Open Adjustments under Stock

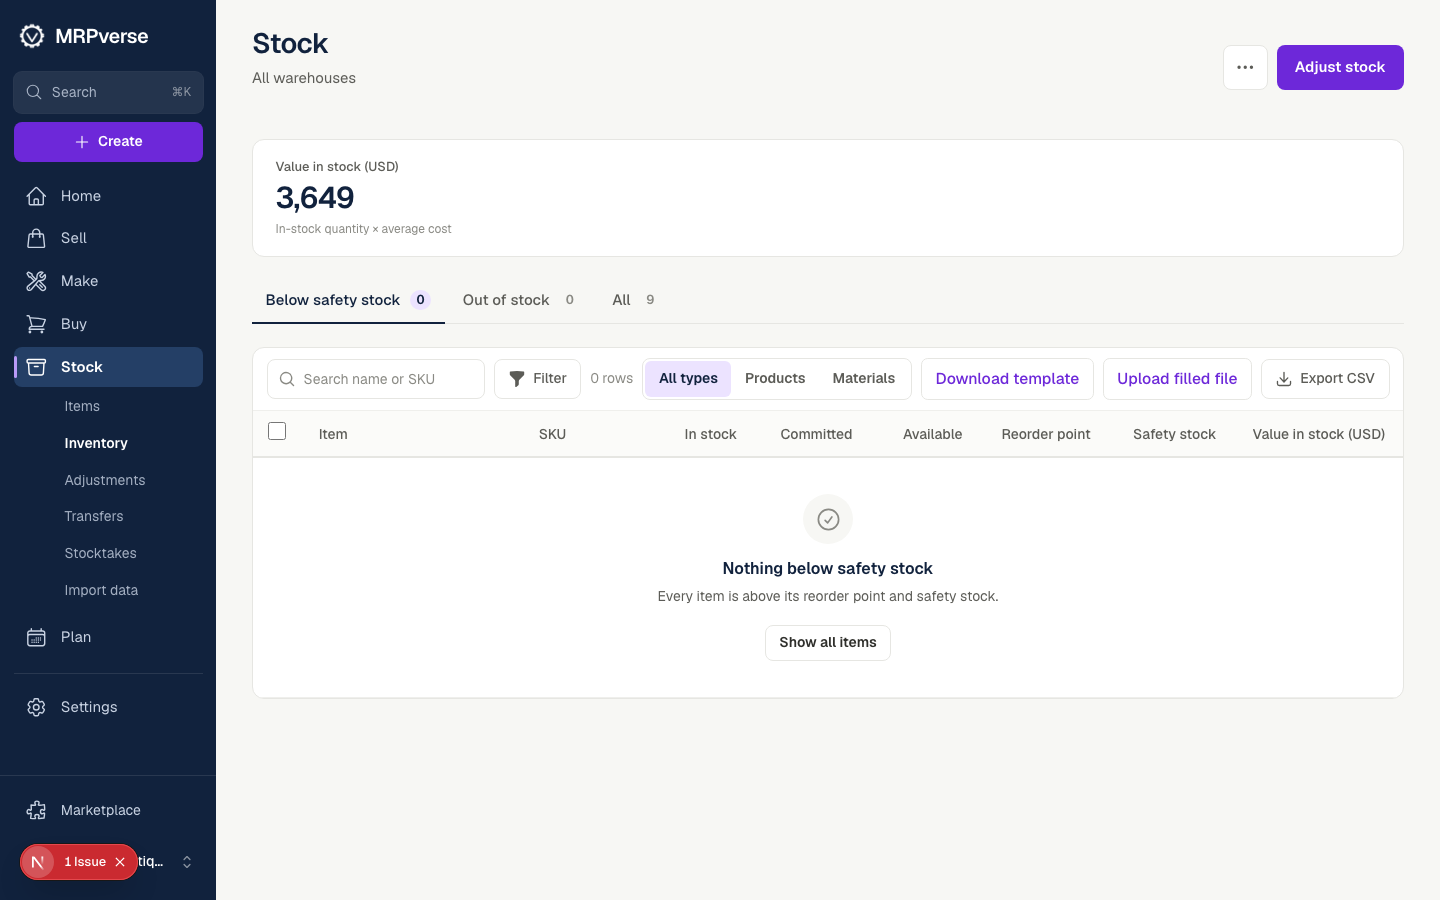[105, 480]
